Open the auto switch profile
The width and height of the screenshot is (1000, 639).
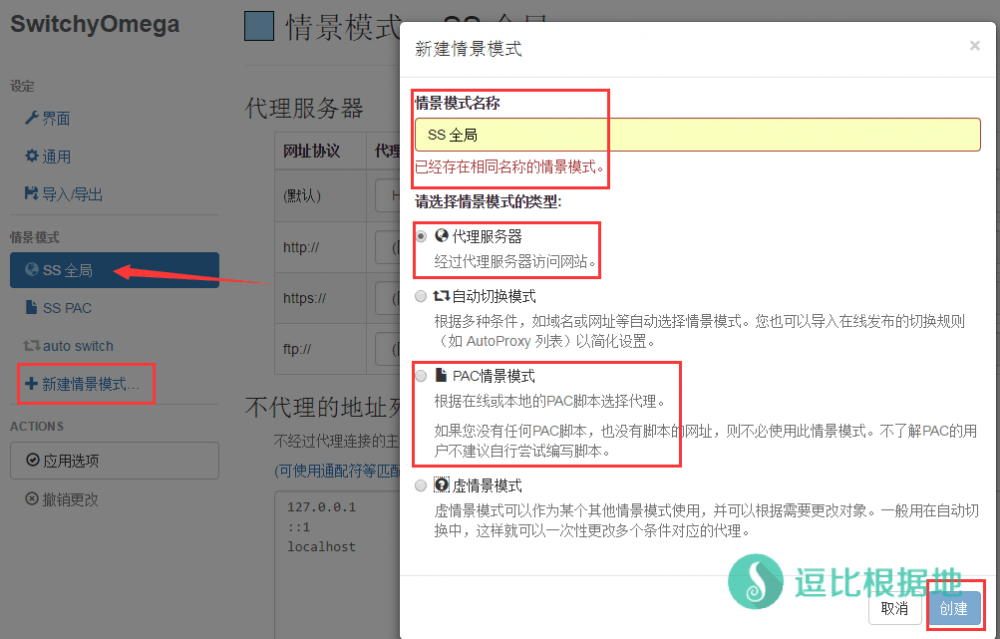click(x=78, y=346)
